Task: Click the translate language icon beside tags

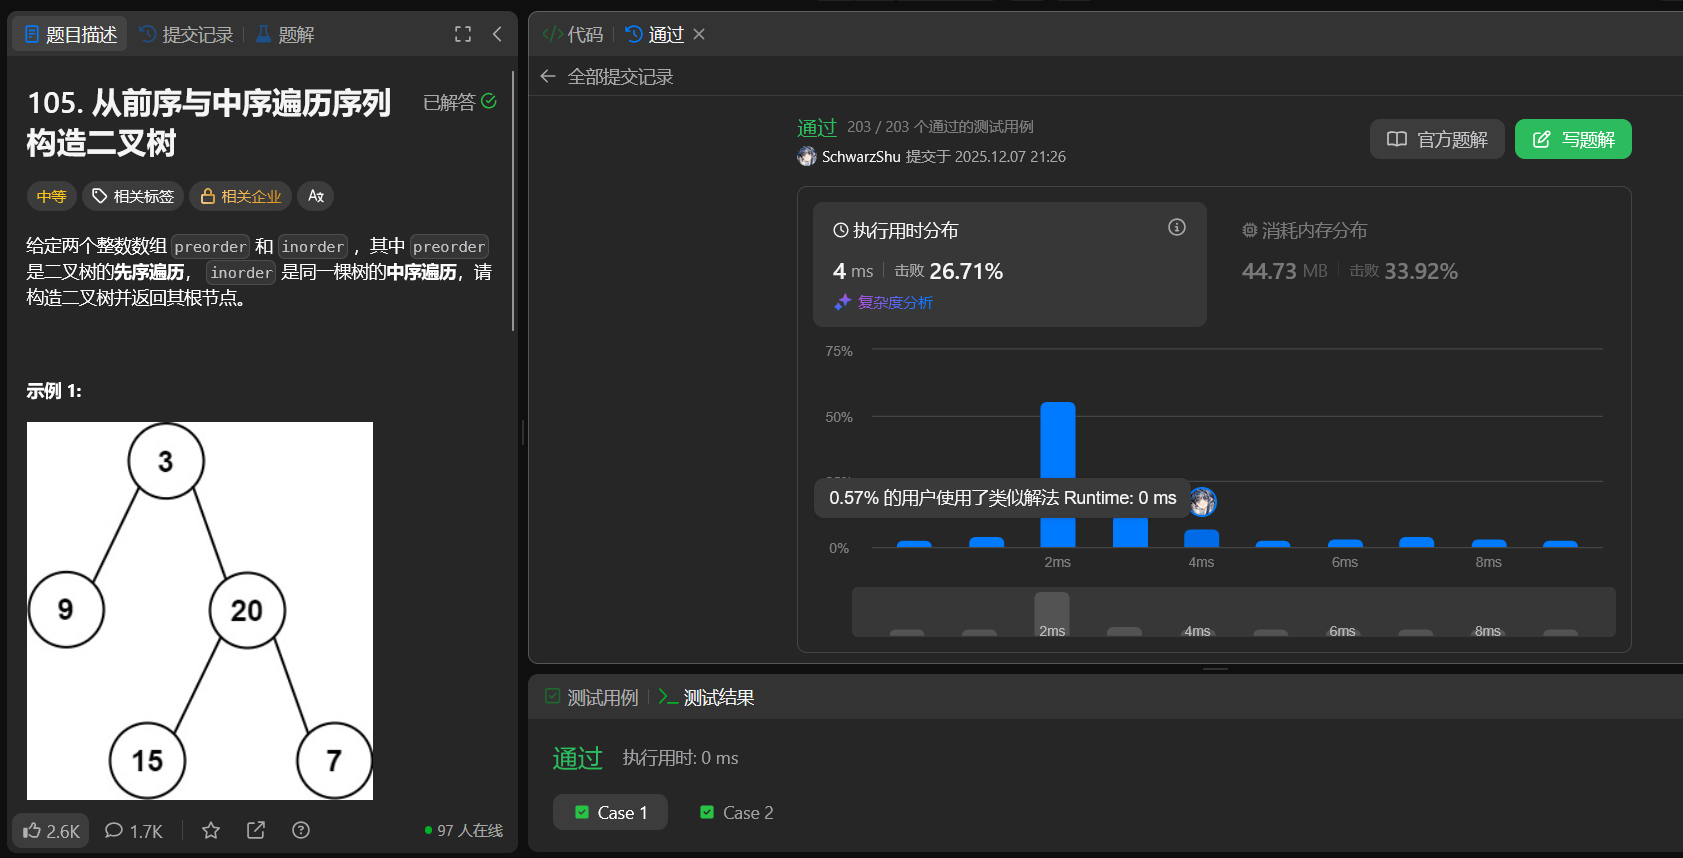Action: [316, 196]
